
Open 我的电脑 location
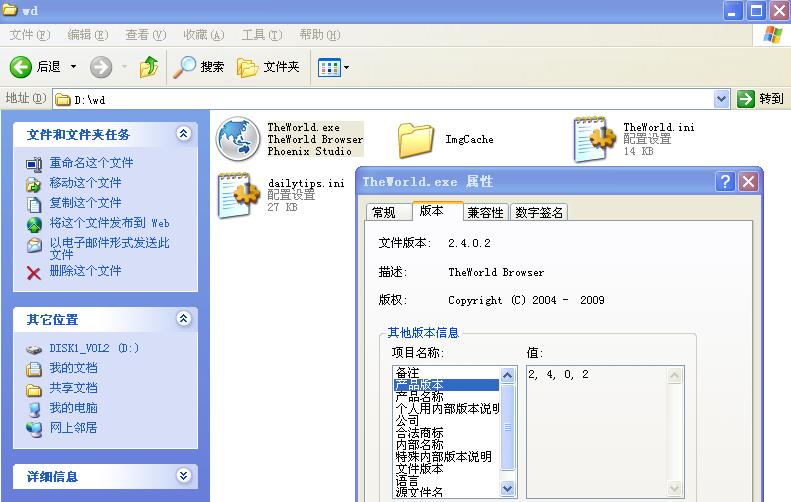(73, 408)
